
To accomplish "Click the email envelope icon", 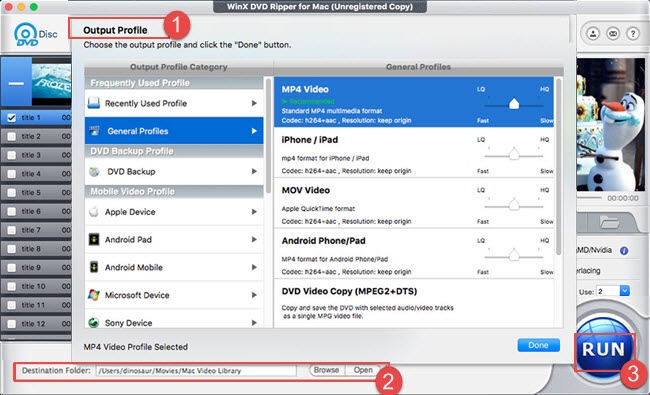I will tap(613, 34).
